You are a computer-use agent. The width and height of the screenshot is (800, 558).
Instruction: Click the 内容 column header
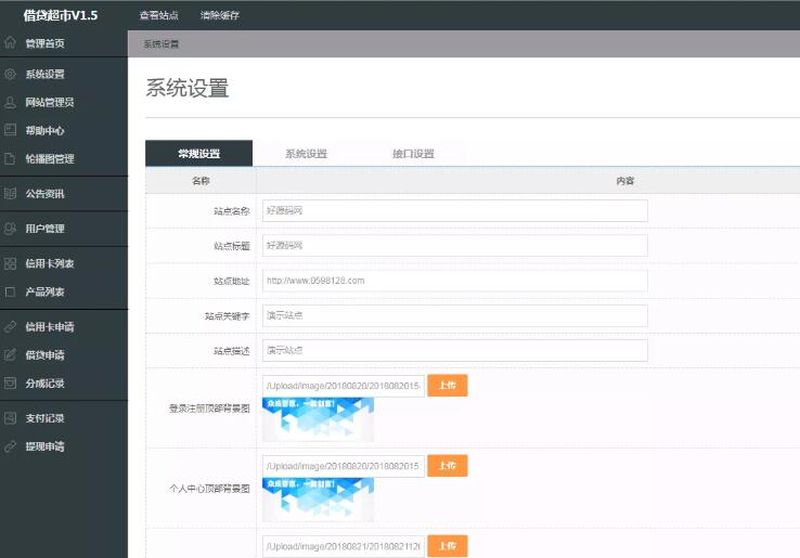pyautogui.click(x=625, y=181)
